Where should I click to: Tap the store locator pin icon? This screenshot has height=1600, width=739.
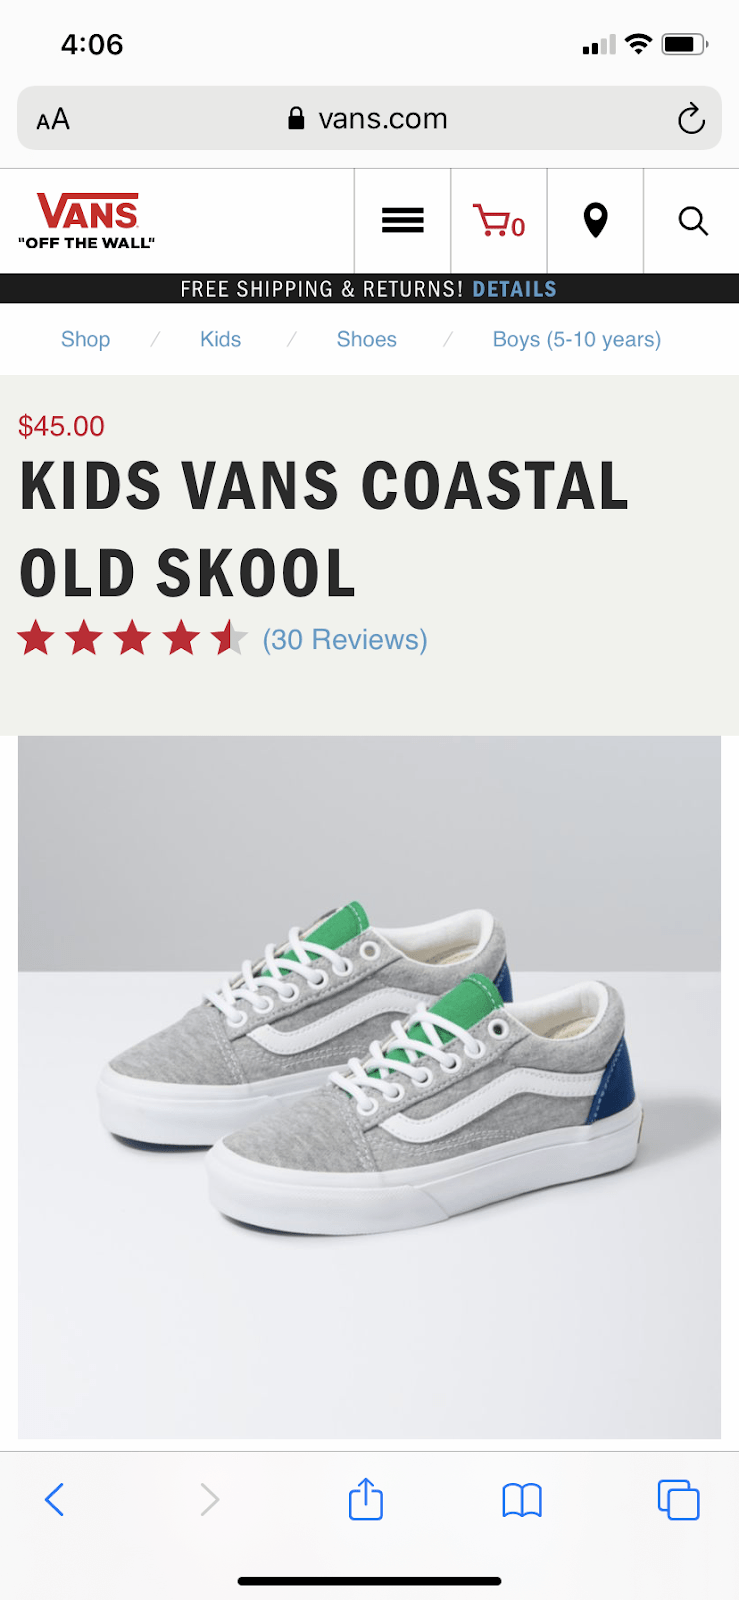tap(595, 220)
